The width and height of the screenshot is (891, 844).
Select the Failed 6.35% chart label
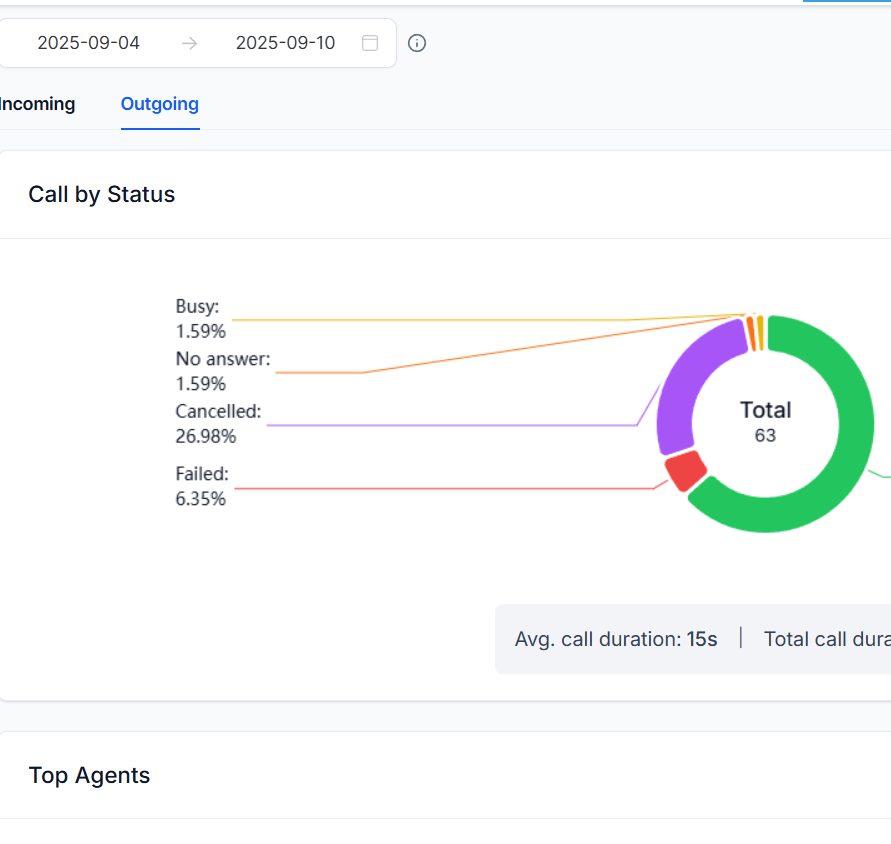point(201,486)
